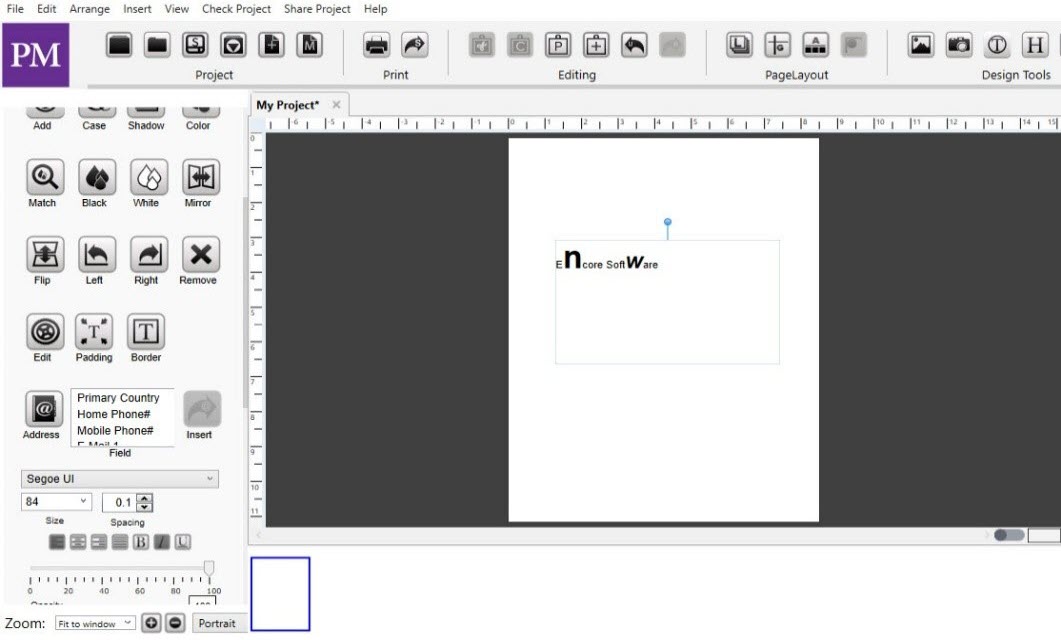Click the Undo icon in Editing group
Viewport: 1061px width, 640px height.
click(x=634, y=45)
